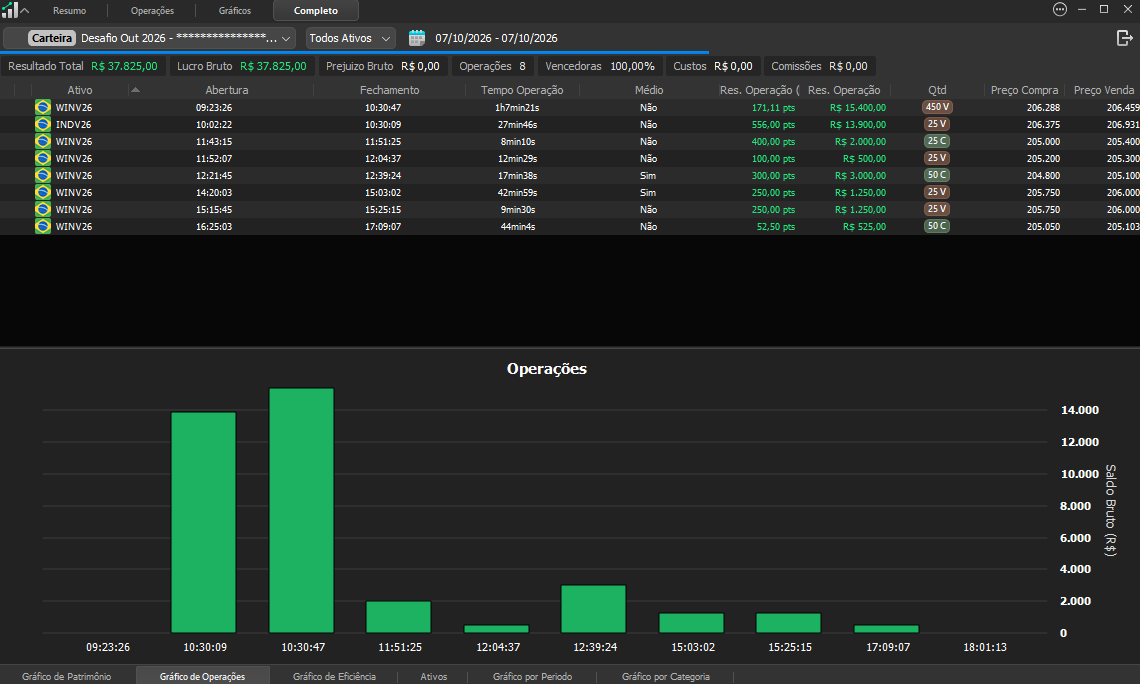Screen dimensions: 1140x684
Task: Click the Vencedoras 100,00% box
Action: coord(600,66)
